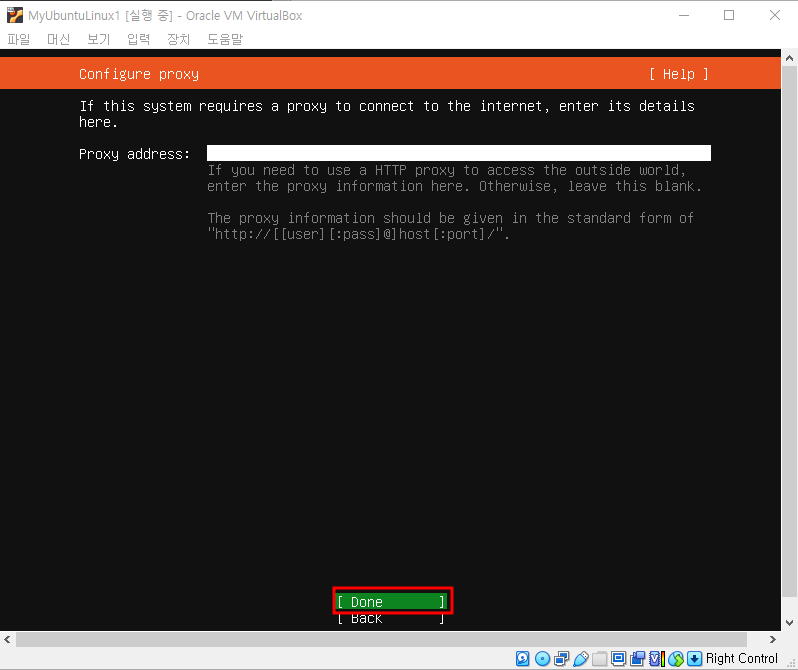Click the optical disc drive status icon

(x=543, y=658)
